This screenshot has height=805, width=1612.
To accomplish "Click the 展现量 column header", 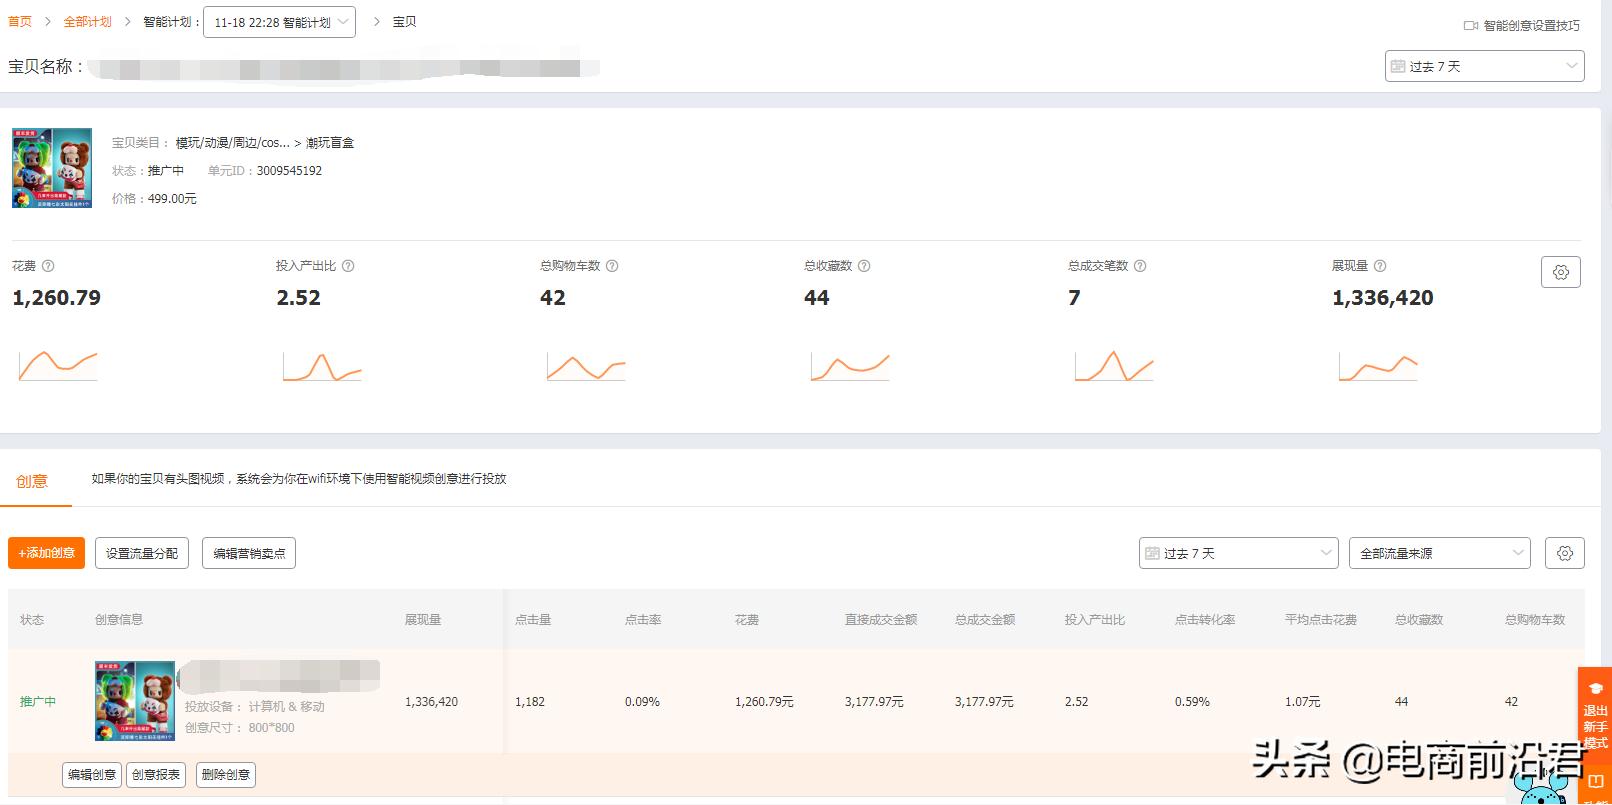I will point(423,620).
